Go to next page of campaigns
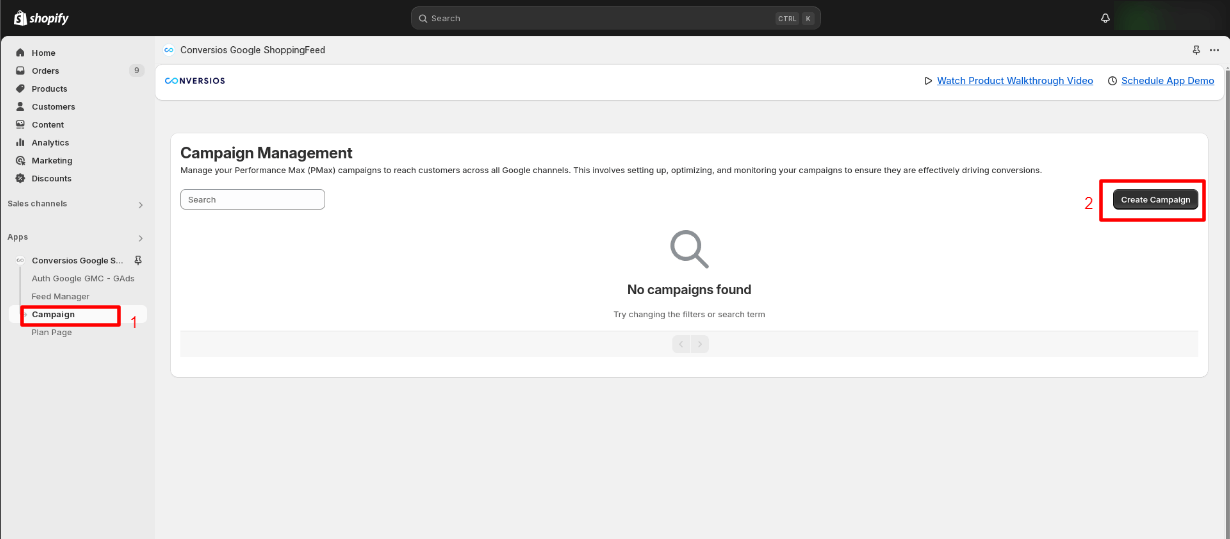This screenshot has height=539, width=1230. (x=700, y=344)
